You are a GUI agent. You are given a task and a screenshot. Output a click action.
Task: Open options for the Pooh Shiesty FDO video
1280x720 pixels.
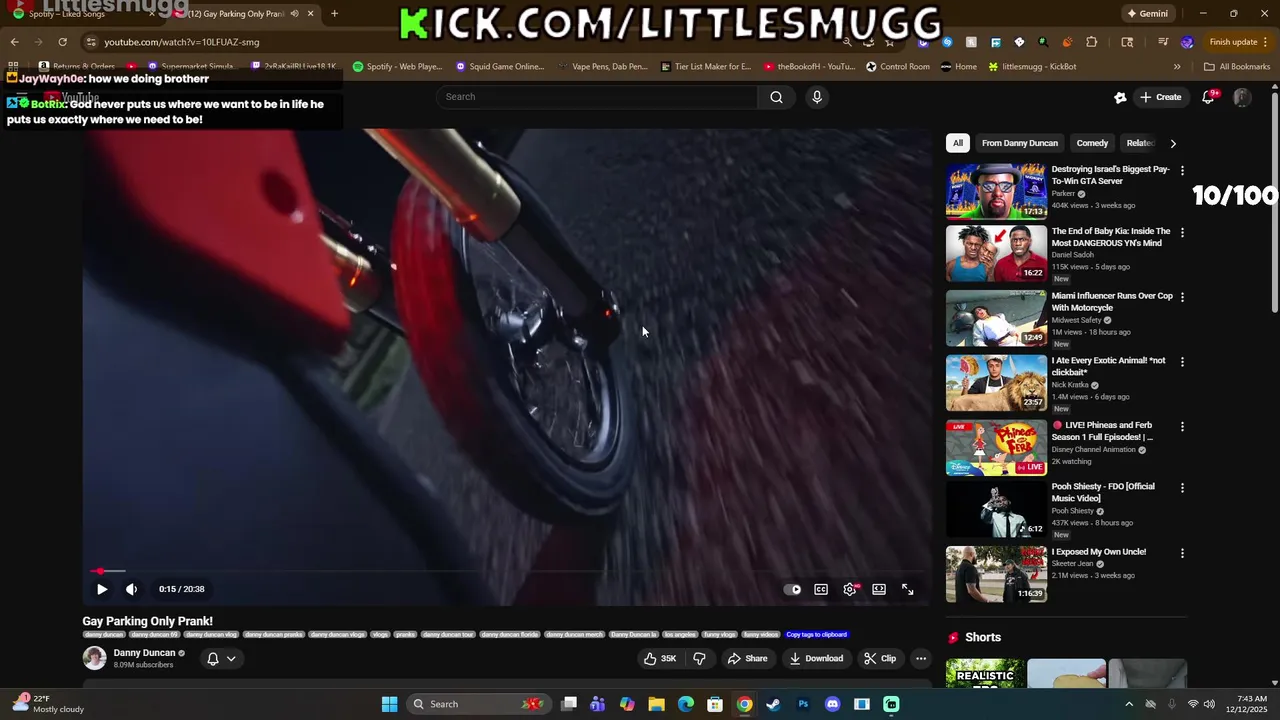pyautogui.click(x=1182, y=488)
